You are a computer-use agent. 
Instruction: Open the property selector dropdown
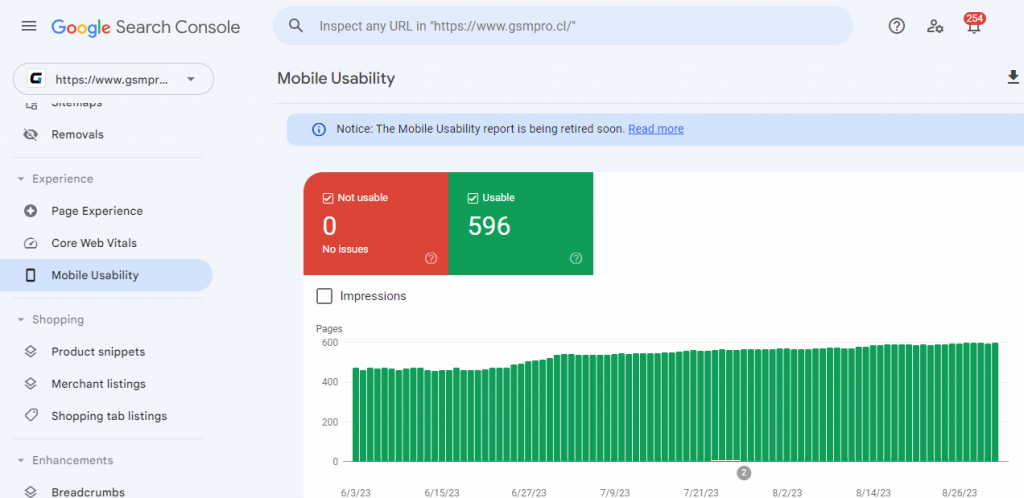[x=114, y=79]
